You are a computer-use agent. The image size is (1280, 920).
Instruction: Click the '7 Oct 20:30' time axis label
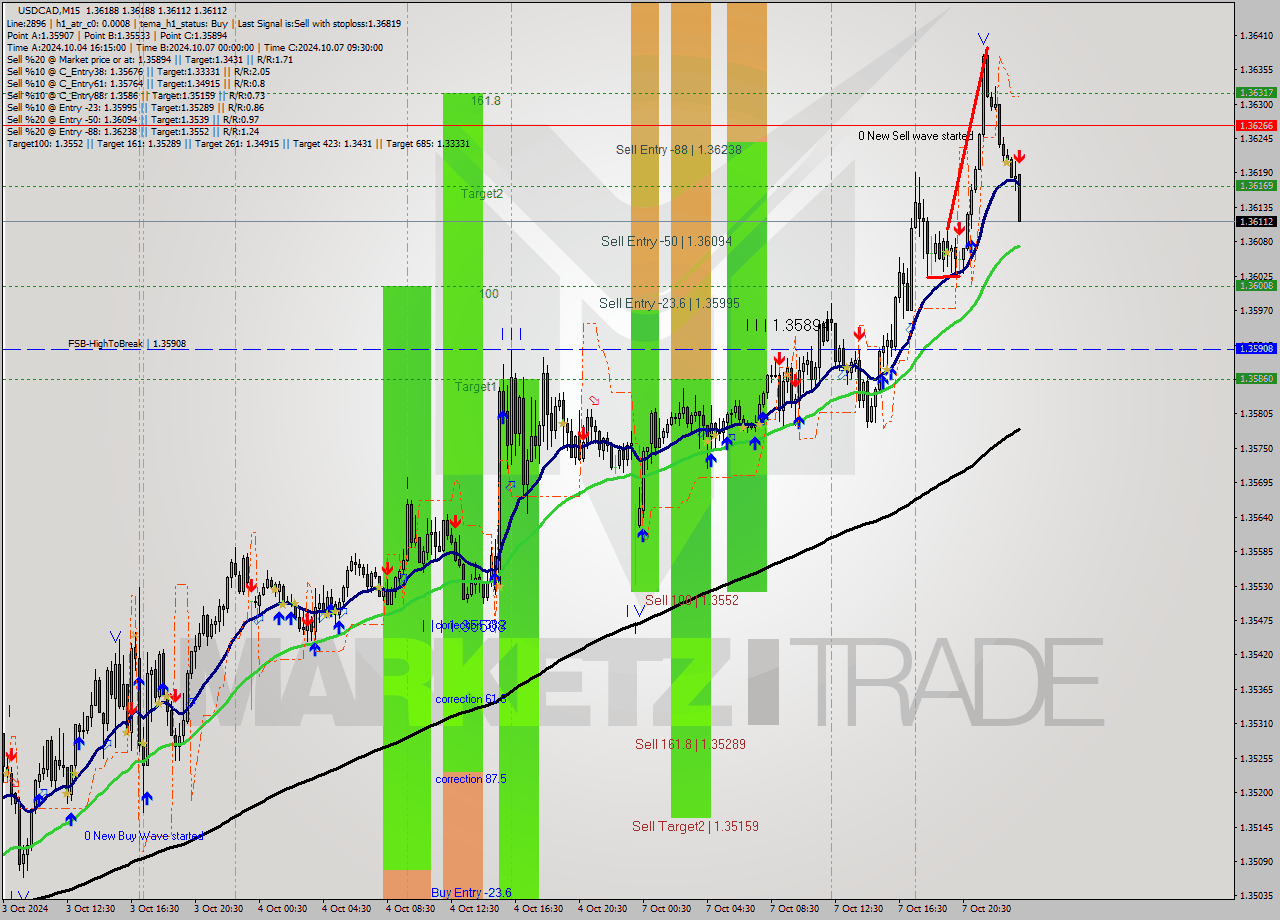click(x=986, y=909)
